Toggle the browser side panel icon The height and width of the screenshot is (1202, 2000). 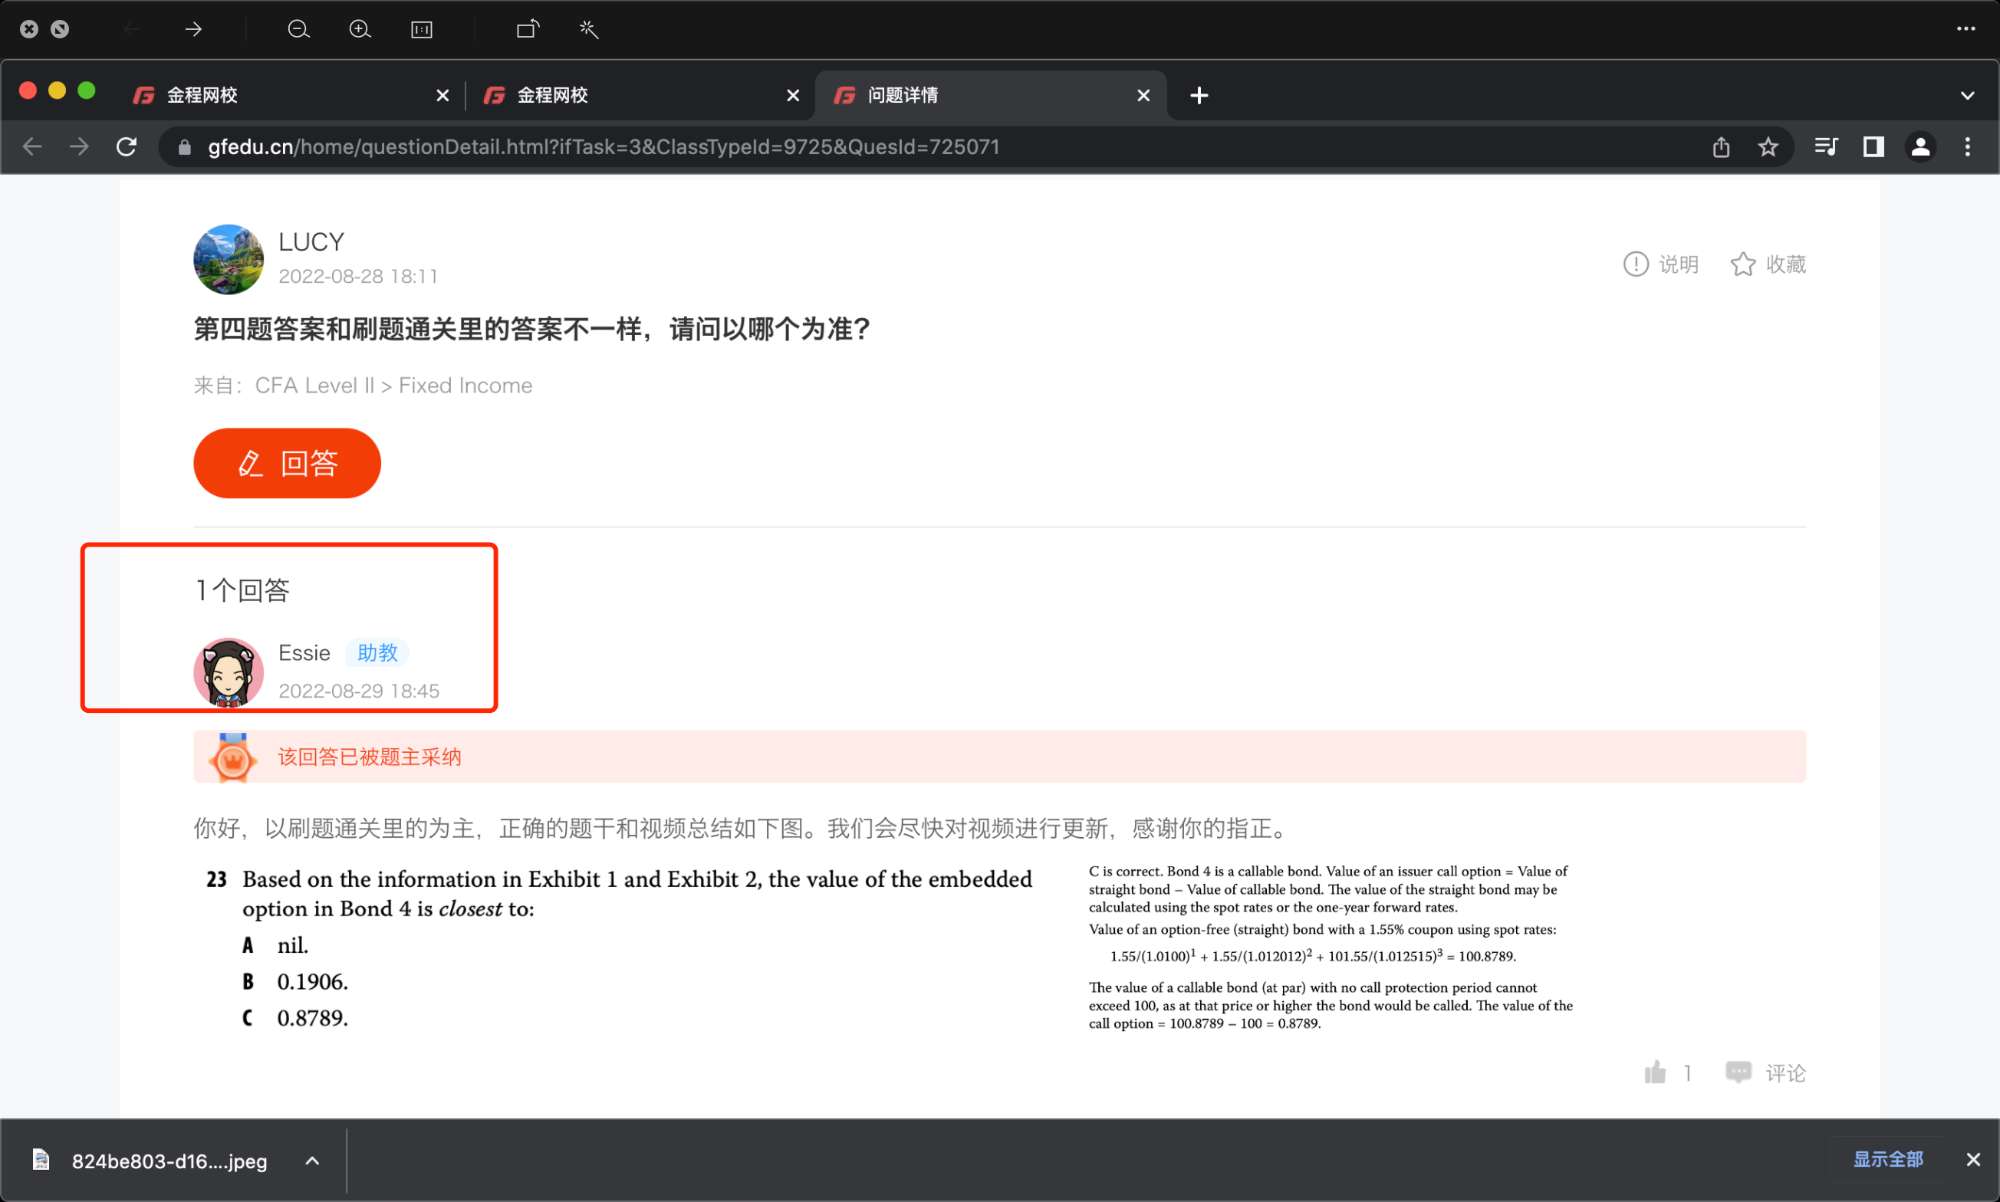(1873, 147)
